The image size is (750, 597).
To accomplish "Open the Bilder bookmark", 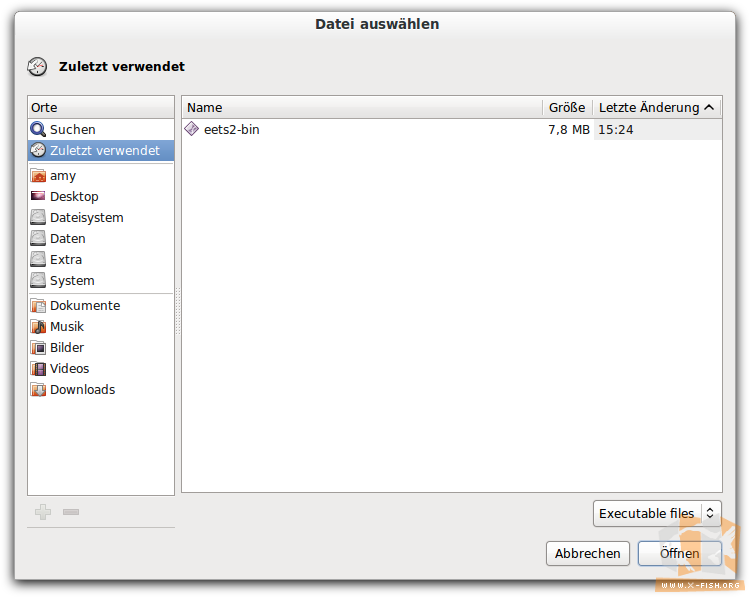I will pyautogui.click(x=101, y=348).
